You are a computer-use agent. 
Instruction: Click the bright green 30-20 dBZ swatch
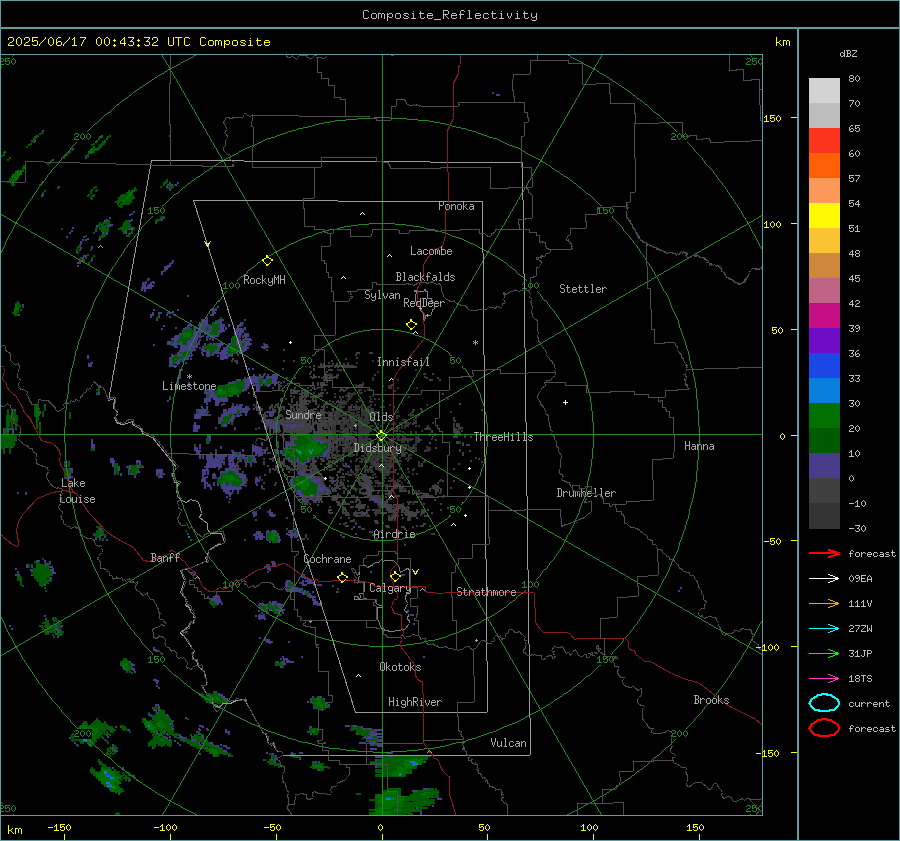[824, 416]
